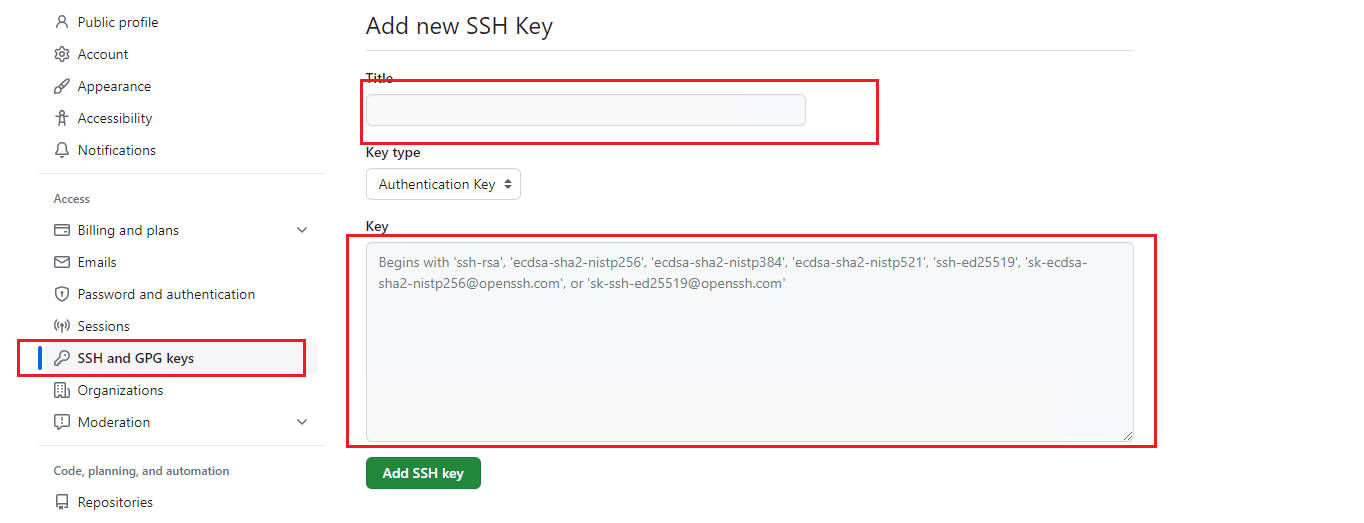Open the Moderation settings link
Image resolution: width=1364 pixels, height=523 pixels.
click(114, 422)
